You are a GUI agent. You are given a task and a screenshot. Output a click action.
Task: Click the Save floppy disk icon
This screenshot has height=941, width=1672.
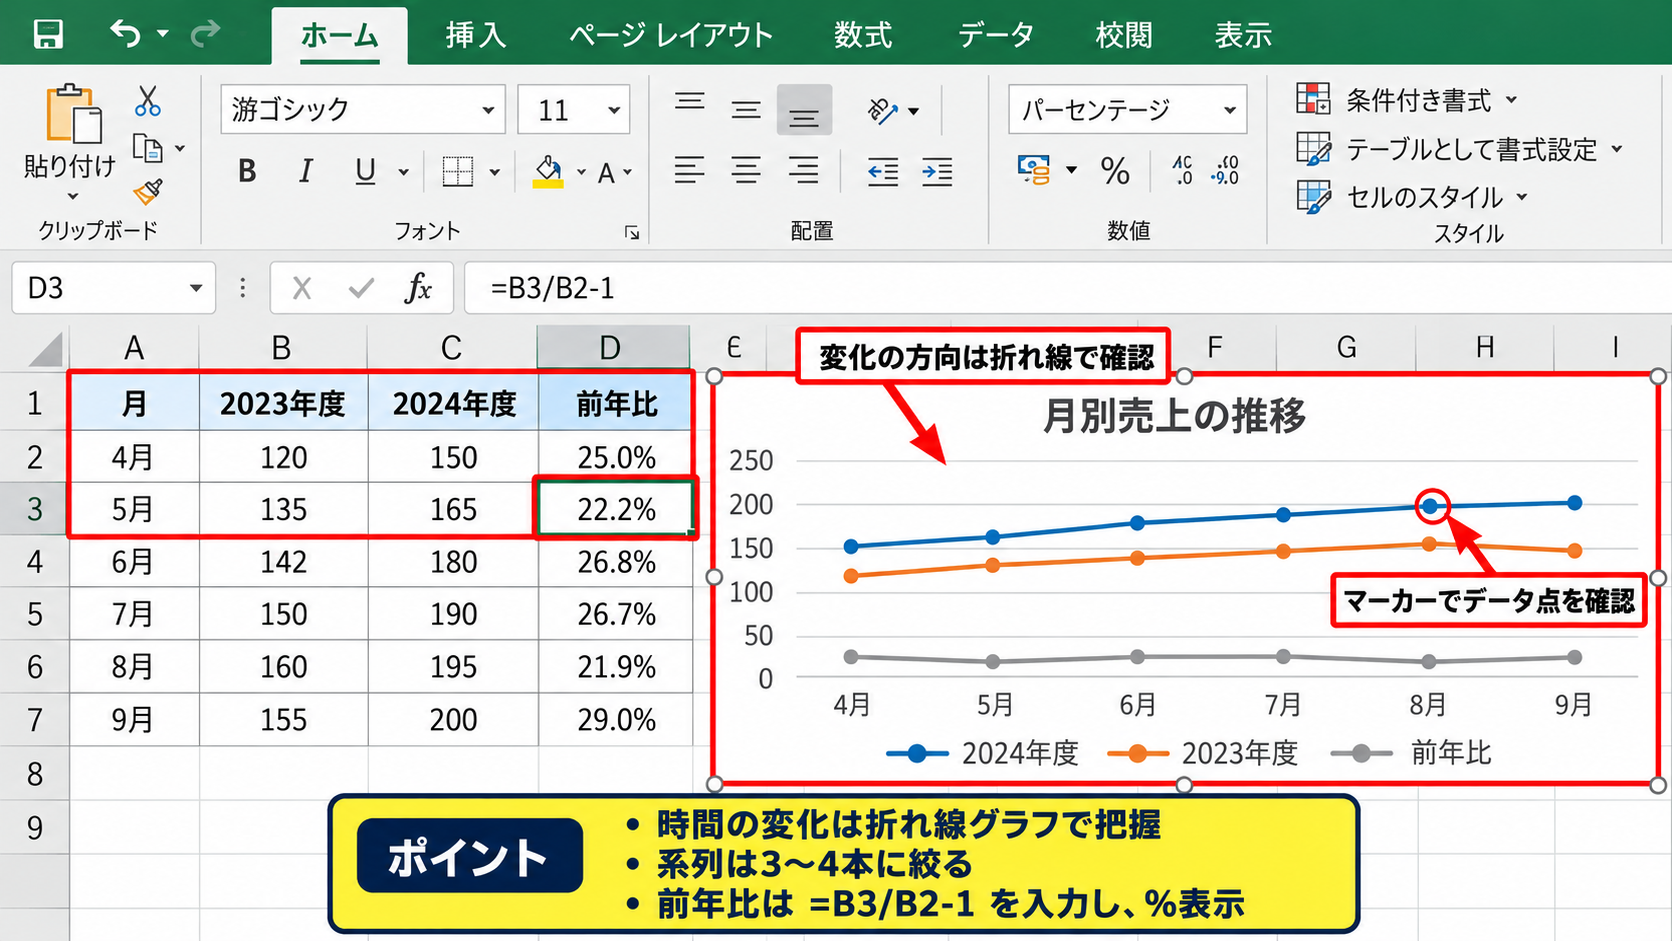tap(47, 35)
